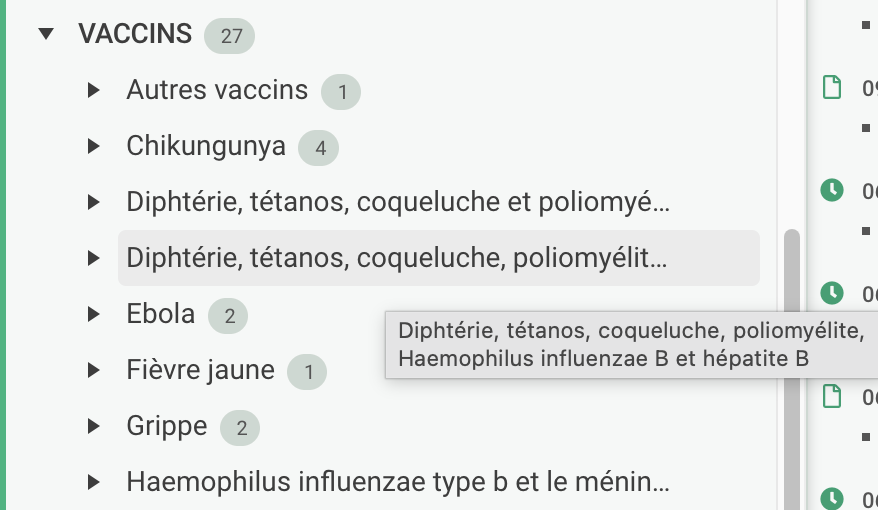Select Diphtérie, tétanos, coqueluche et poliomyé… item
This screenshot has width=878, height=510.
[x=397, y=203]
